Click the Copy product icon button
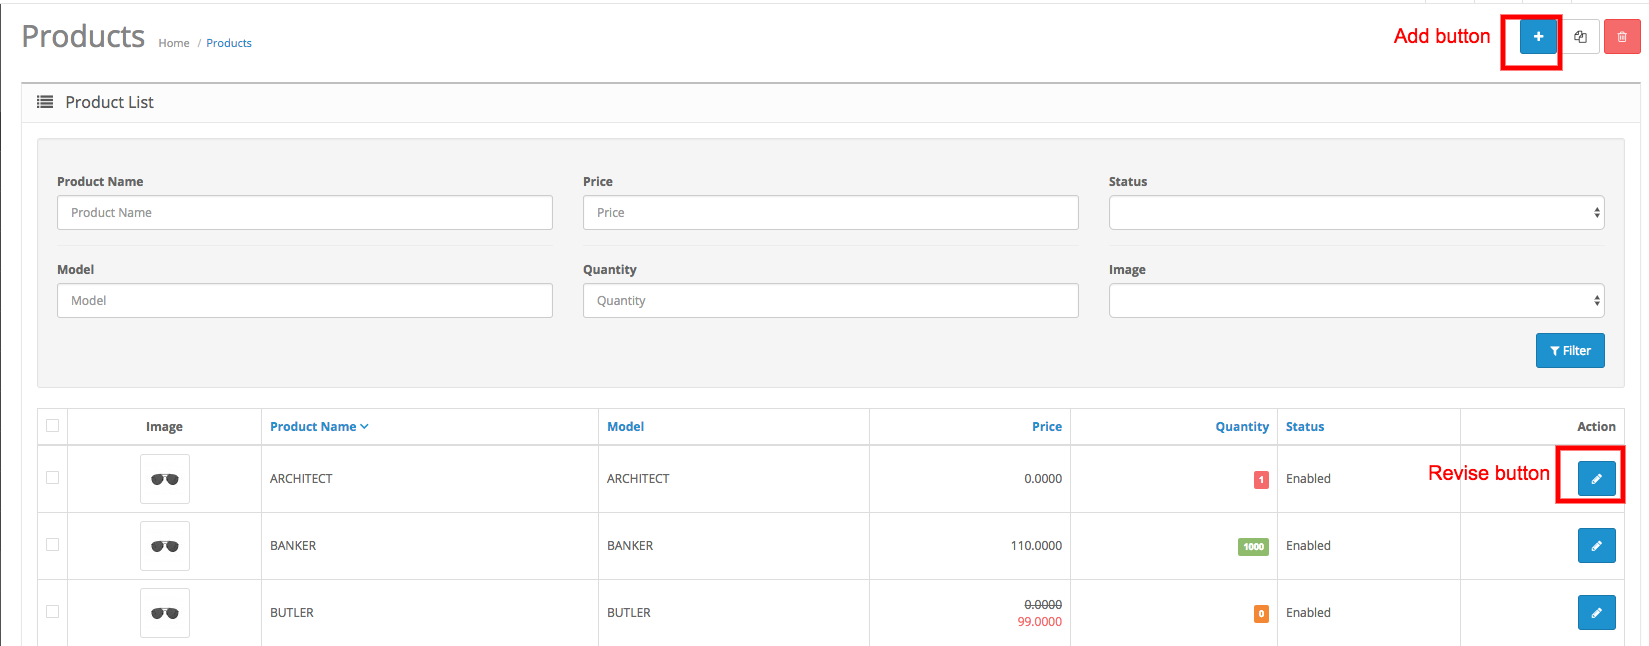Viewport: 1649px width, 646px height. point(1580,37)
